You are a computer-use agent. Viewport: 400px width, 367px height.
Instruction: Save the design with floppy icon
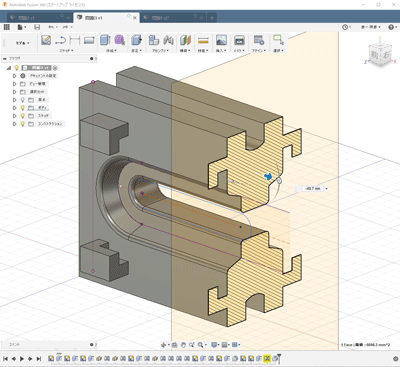(37, 27)
